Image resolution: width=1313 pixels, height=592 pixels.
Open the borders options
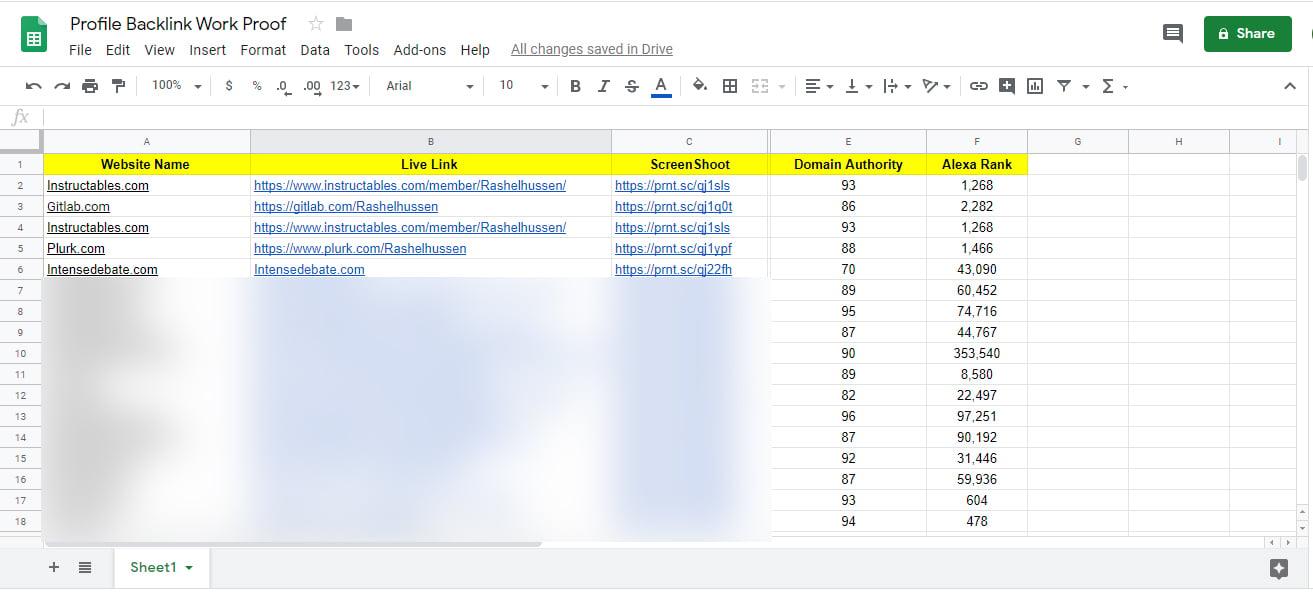pyautogui.click(x=729, y=86)
